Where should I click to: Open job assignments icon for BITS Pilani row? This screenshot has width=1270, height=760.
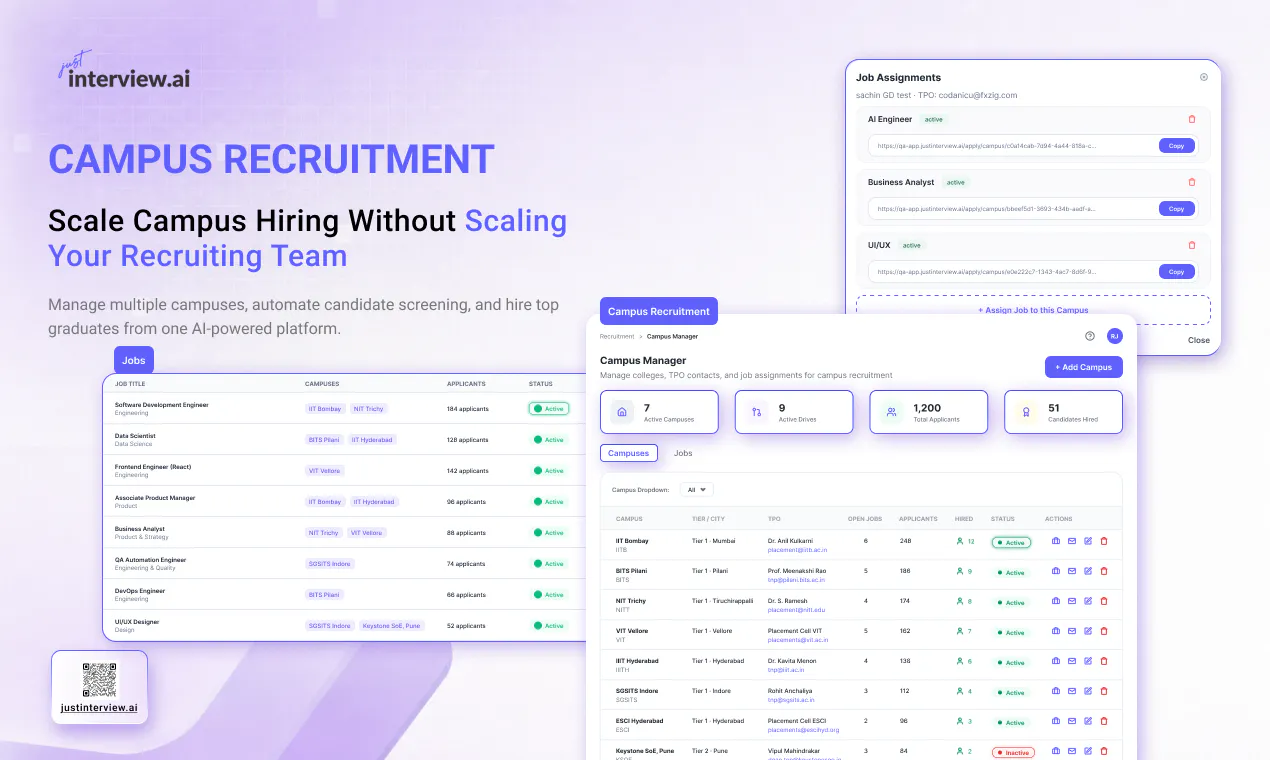pos(1056,571)
